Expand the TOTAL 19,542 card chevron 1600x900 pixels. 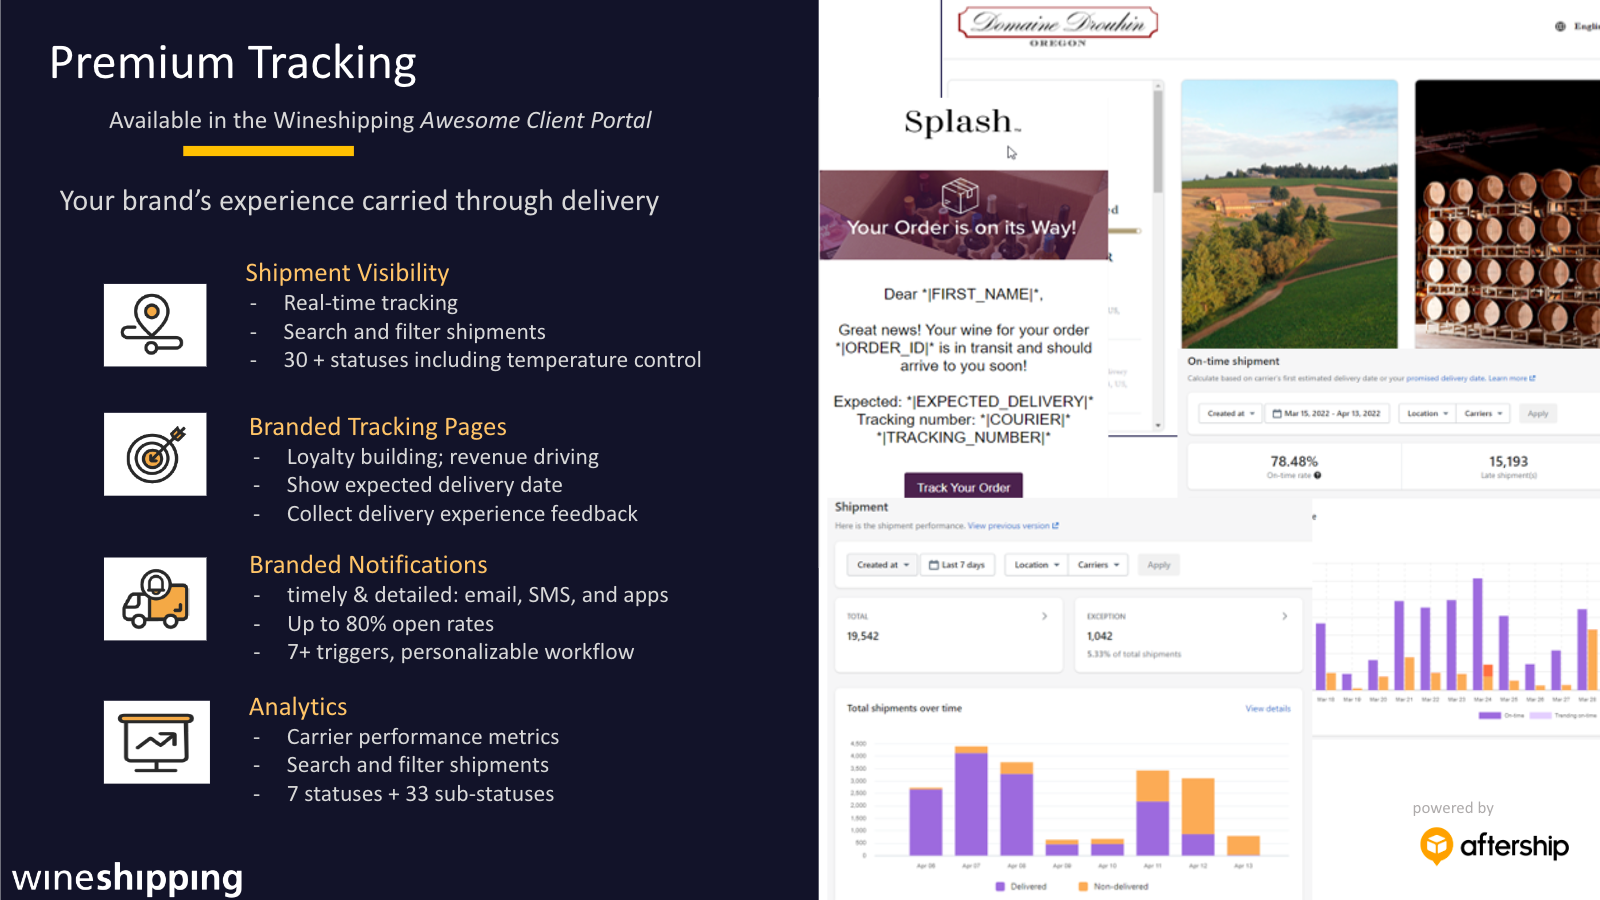1044,616
